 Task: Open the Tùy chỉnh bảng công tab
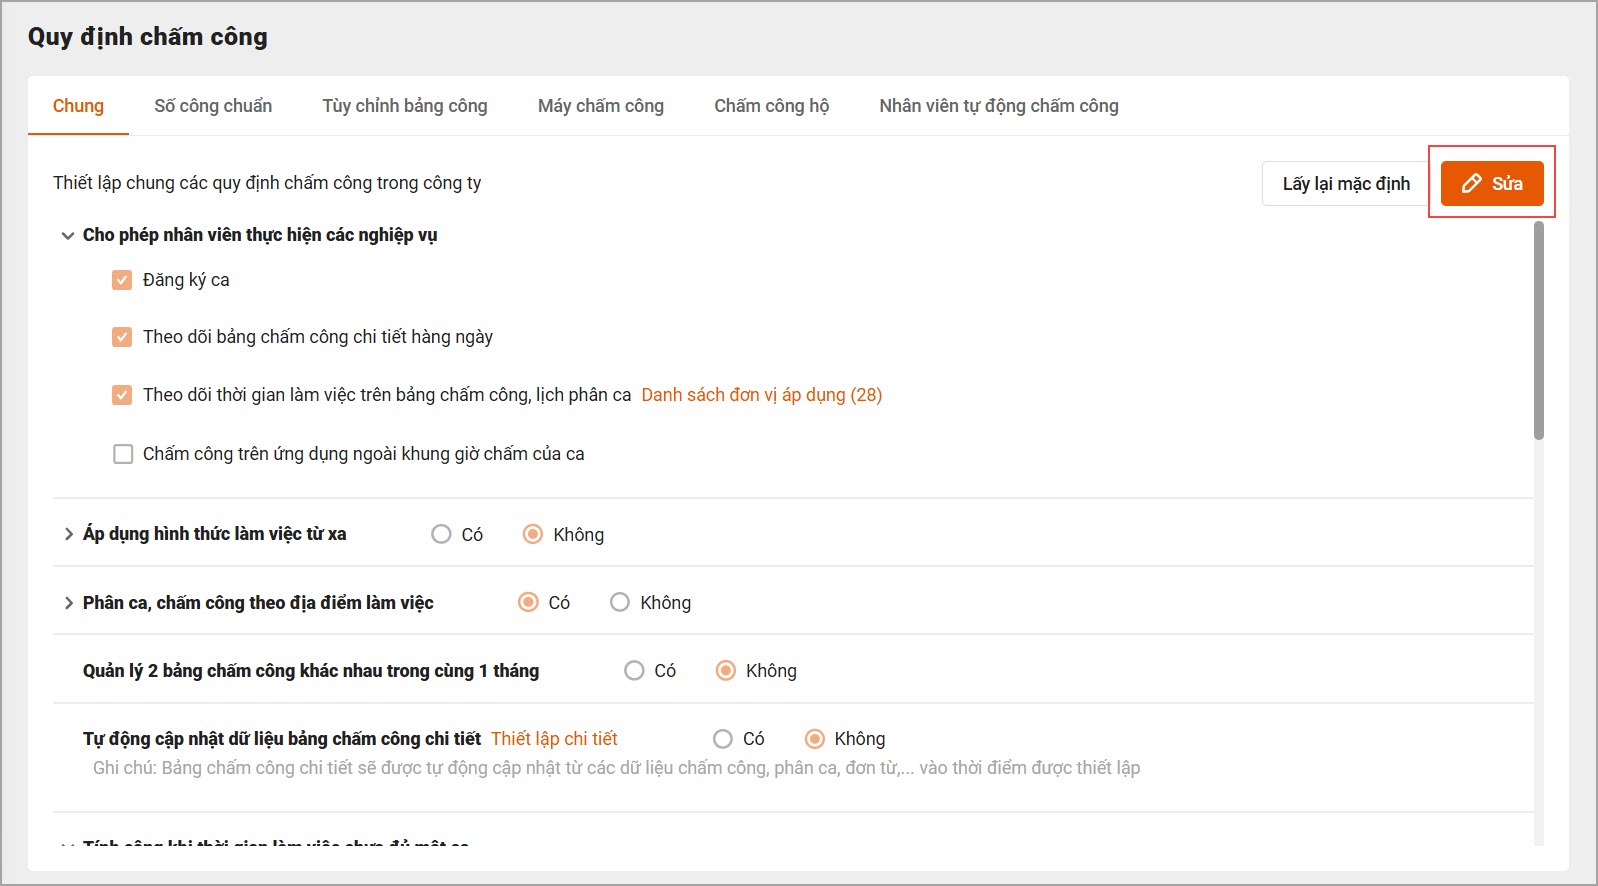[x=405, y=106]
